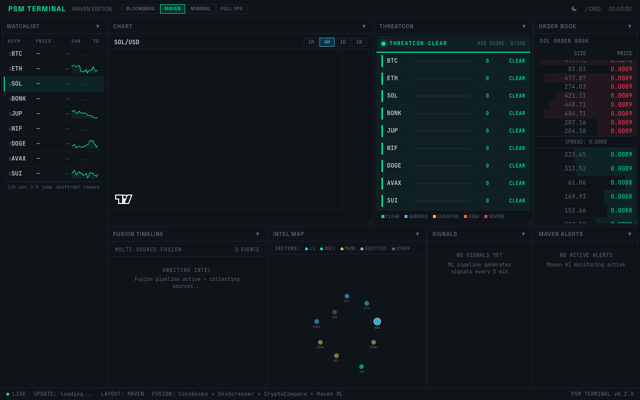640x400 pixels.
Task: Toggle dark mode with the moon icon
Action: (x=574, y=9)
